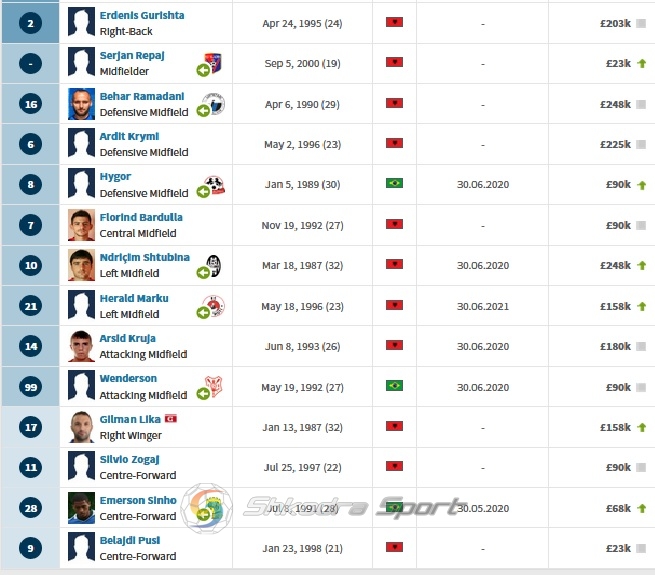Viewport: 655px width, 575px height.
Task: Click Serjan Repaj's former club crest icon
Action: point(213,63)
